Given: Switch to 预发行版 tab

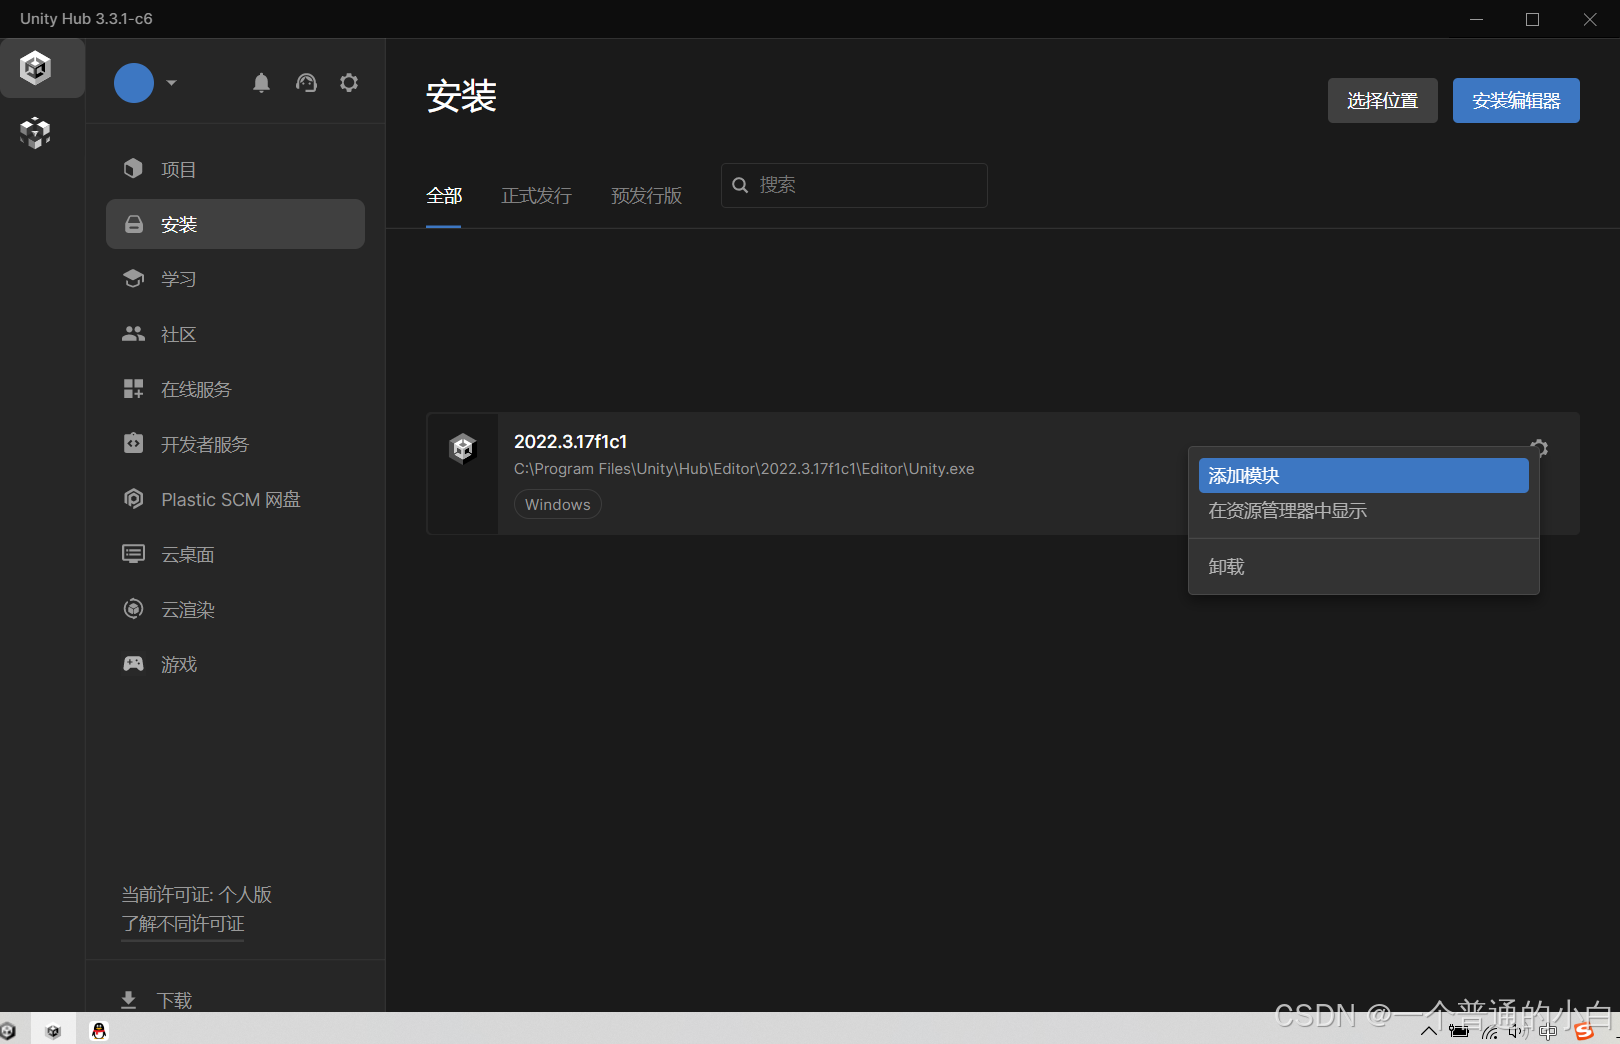Looking at the screenshot, I should pyautogui.click(x=646, y=196).
